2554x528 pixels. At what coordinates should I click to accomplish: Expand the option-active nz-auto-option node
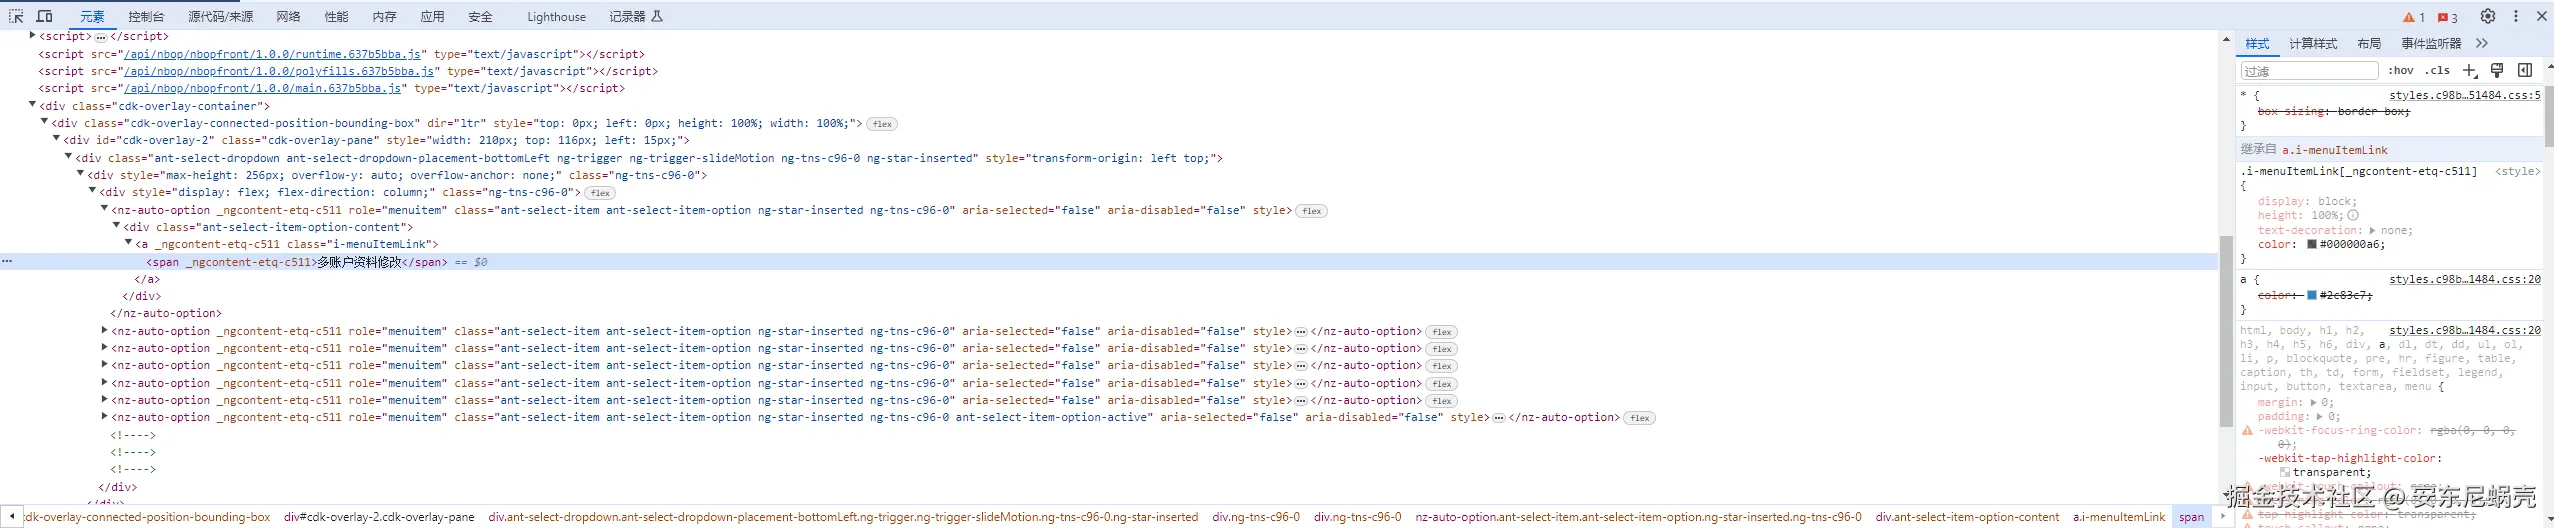tap(105, 417)
